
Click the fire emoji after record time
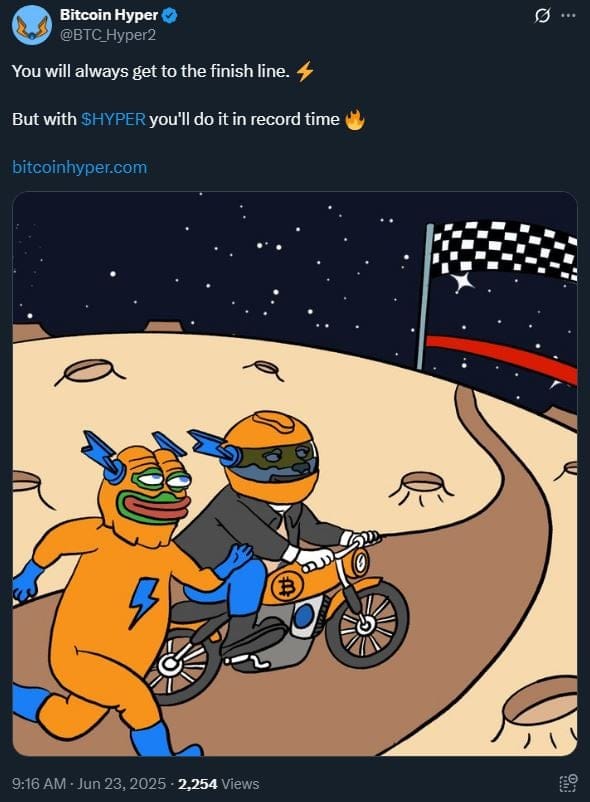click(355, 120)
